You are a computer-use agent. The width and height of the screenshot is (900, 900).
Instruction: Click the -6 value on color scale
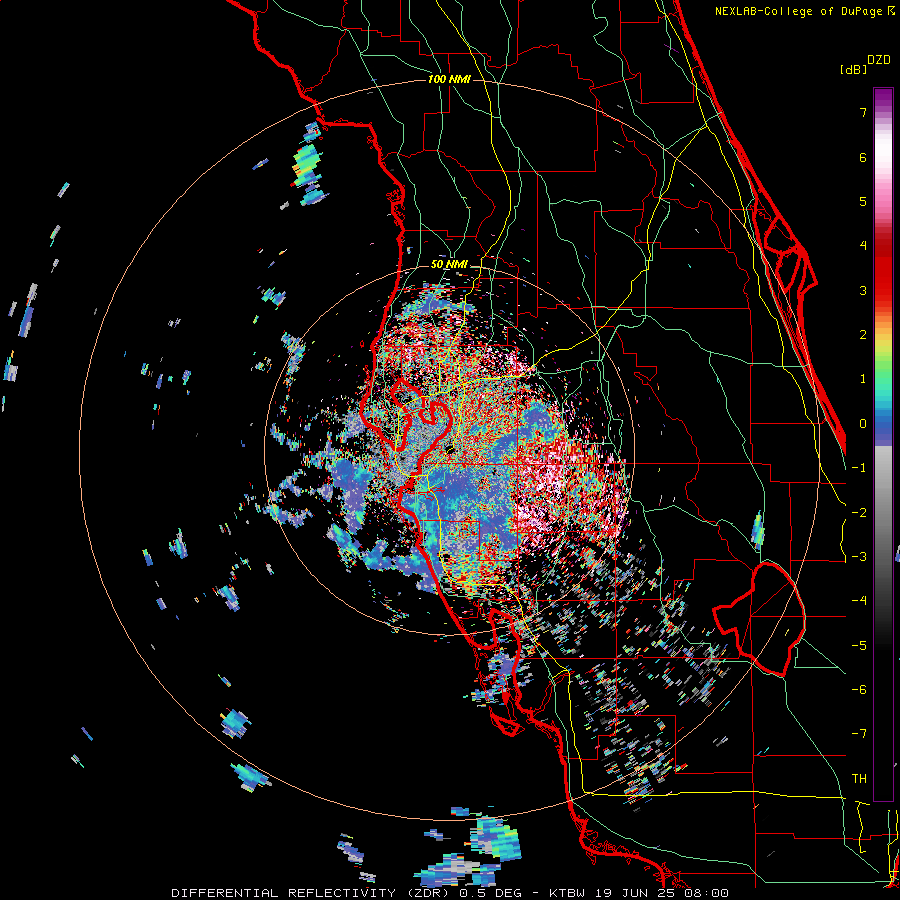click(x=859, y=690)
